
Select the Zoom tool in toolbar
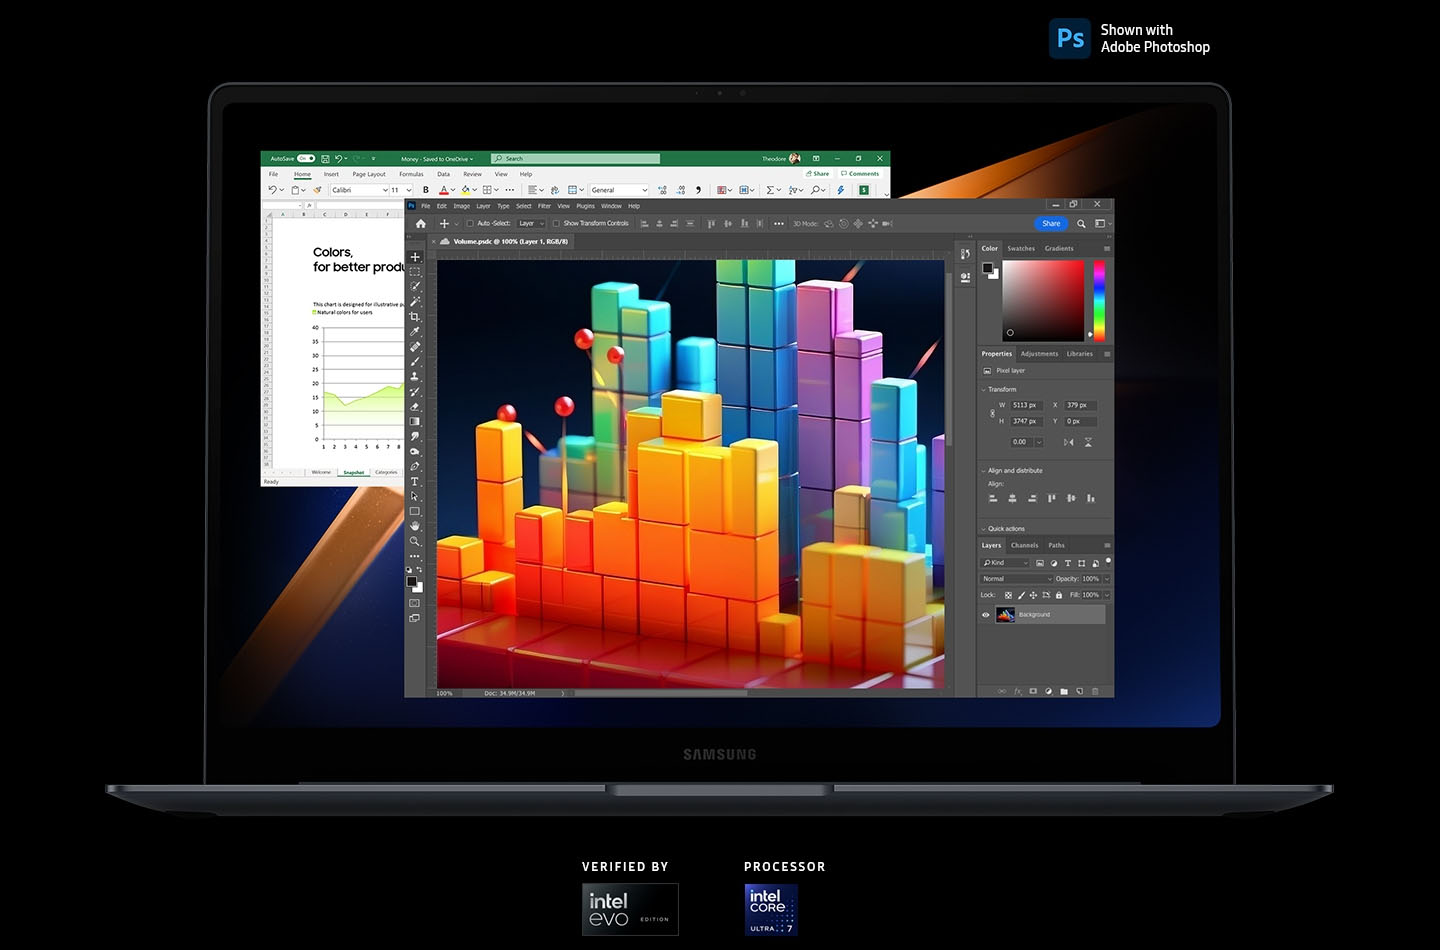click(x=415, y=541)
